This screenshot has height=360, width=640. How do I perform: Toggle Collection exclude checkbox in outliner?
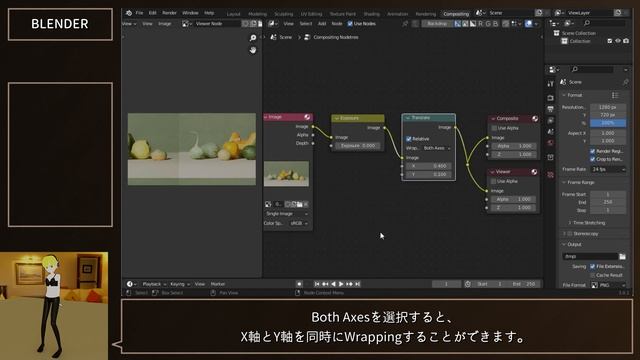[x=610, y=41]
